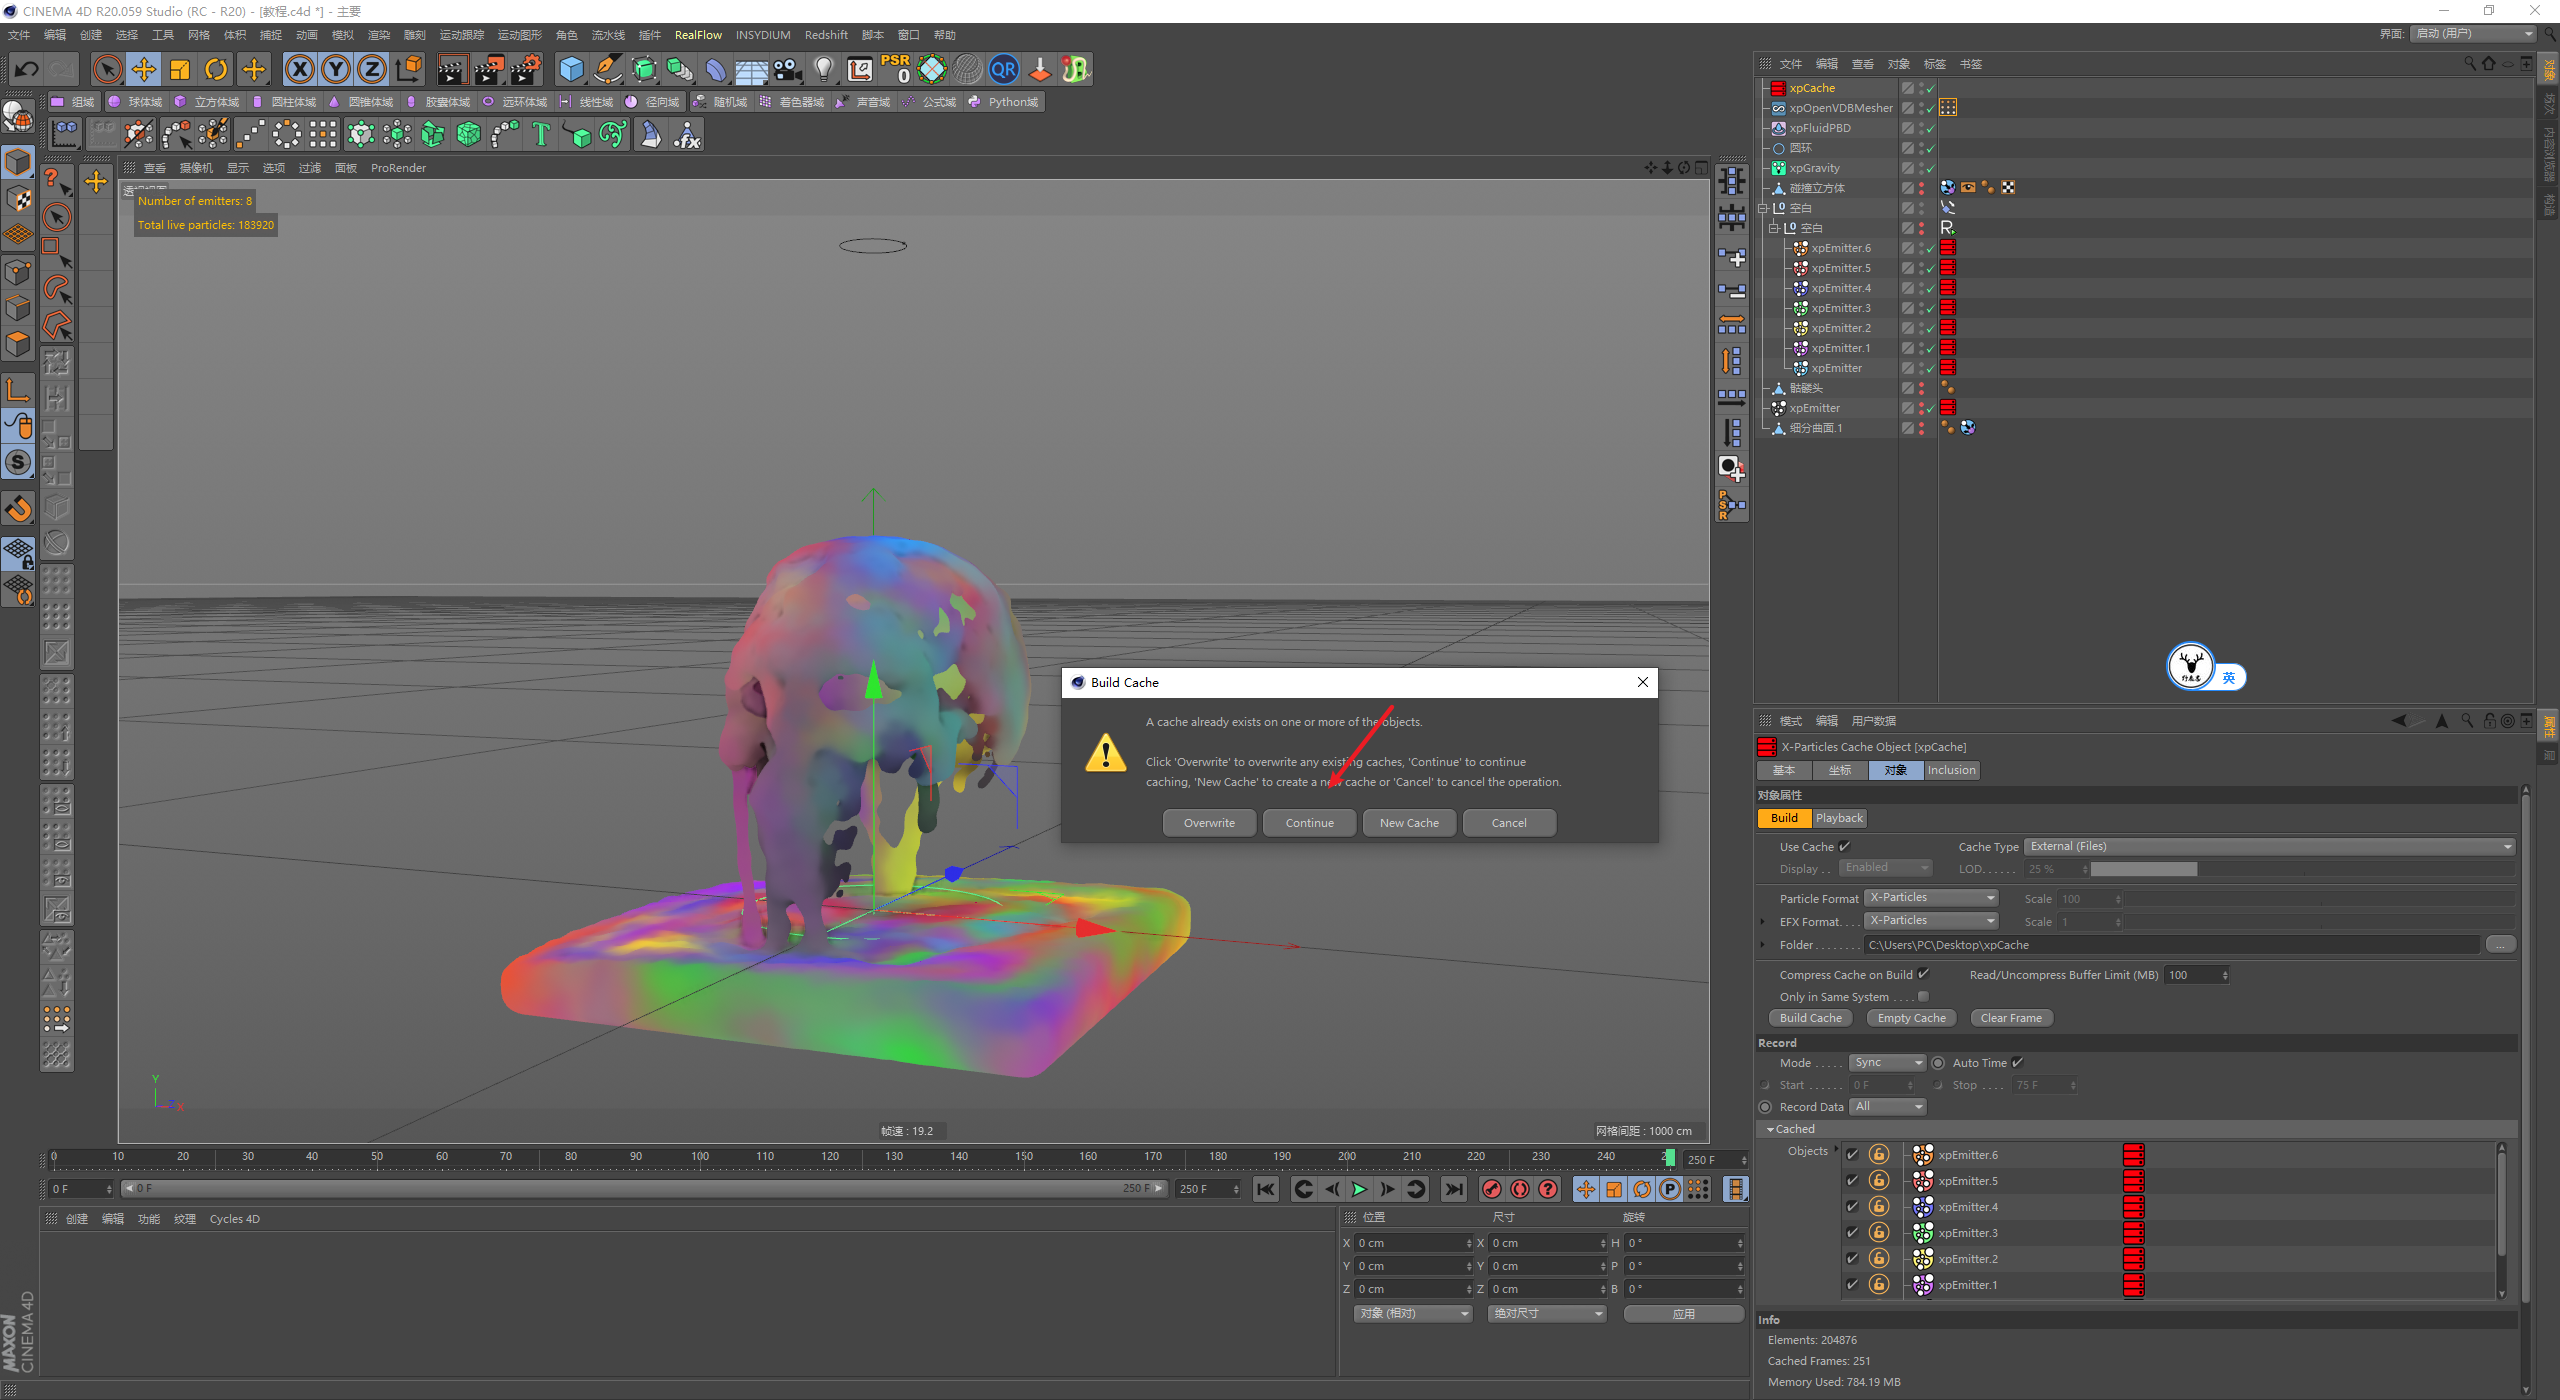Image resolution: width=2560 pixels, height=1400 pixels.
Task: Open the camera object icon
Action: tap(787, 69)
